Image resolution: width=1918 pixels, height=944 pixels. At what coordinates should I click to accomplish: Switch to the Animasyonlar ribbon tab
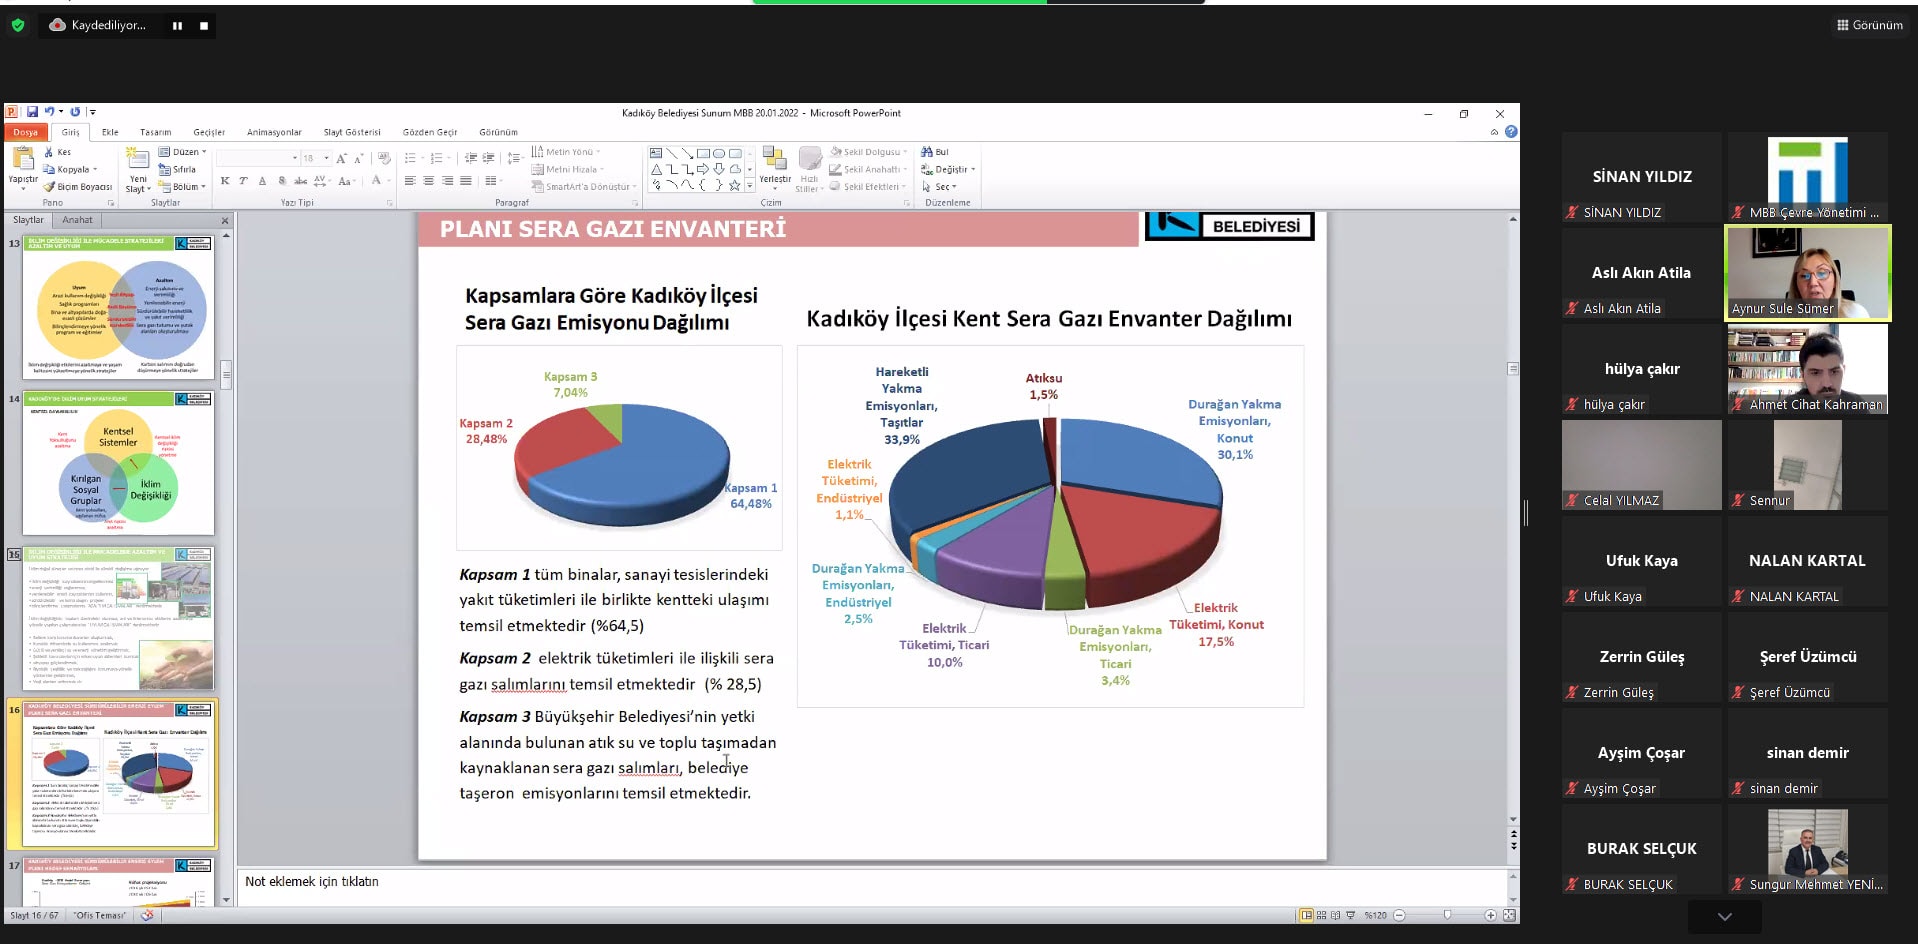274,132
